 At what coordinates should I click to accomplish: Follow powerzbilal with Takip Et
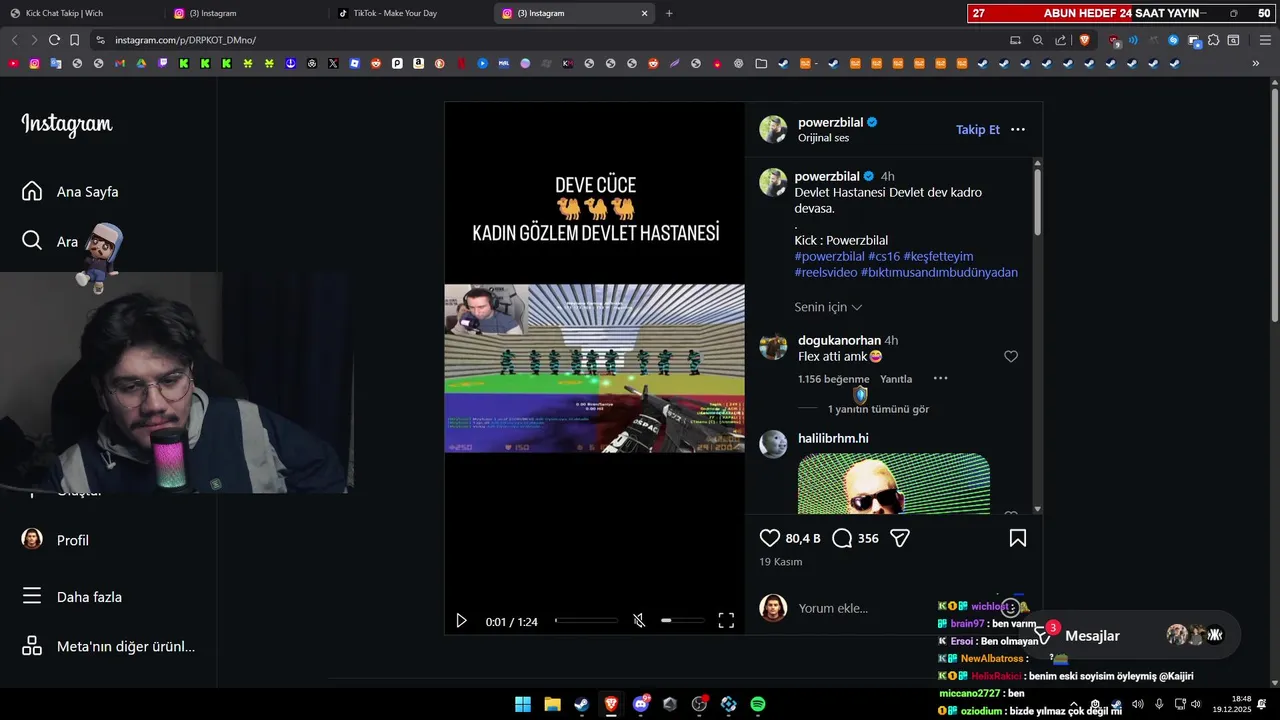pos(978,129)
